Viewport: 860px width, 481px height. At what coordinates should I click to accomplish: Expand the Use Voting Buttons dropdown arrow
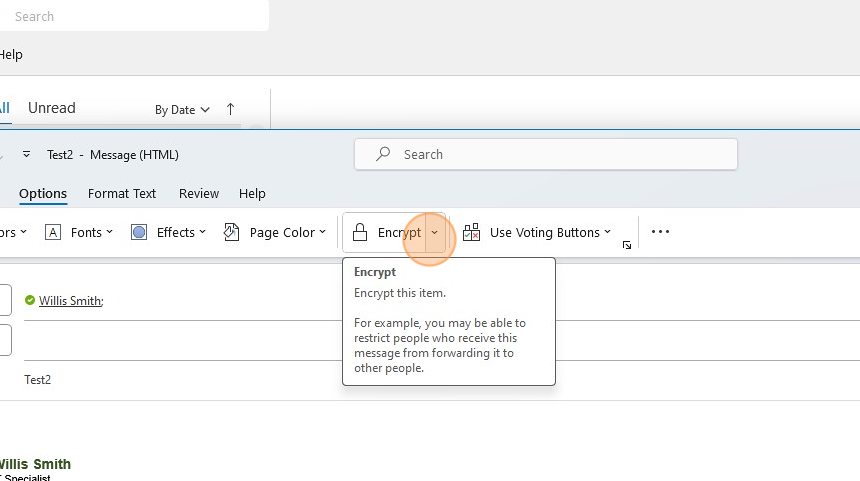[x=607, y=232]
